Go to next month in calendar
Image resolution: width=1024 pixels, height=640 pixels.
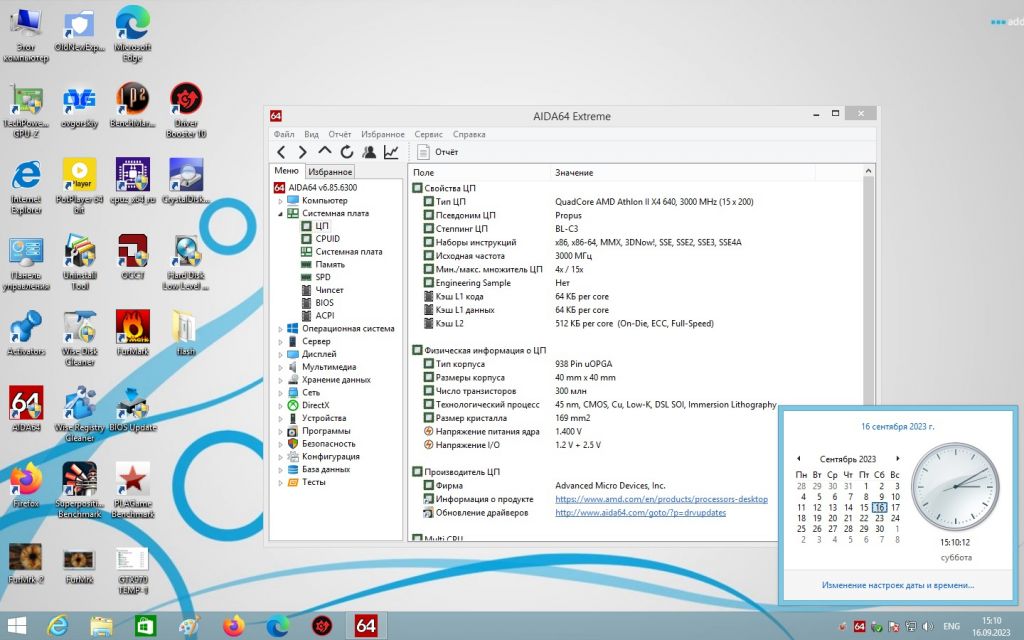tap(898, 458)
